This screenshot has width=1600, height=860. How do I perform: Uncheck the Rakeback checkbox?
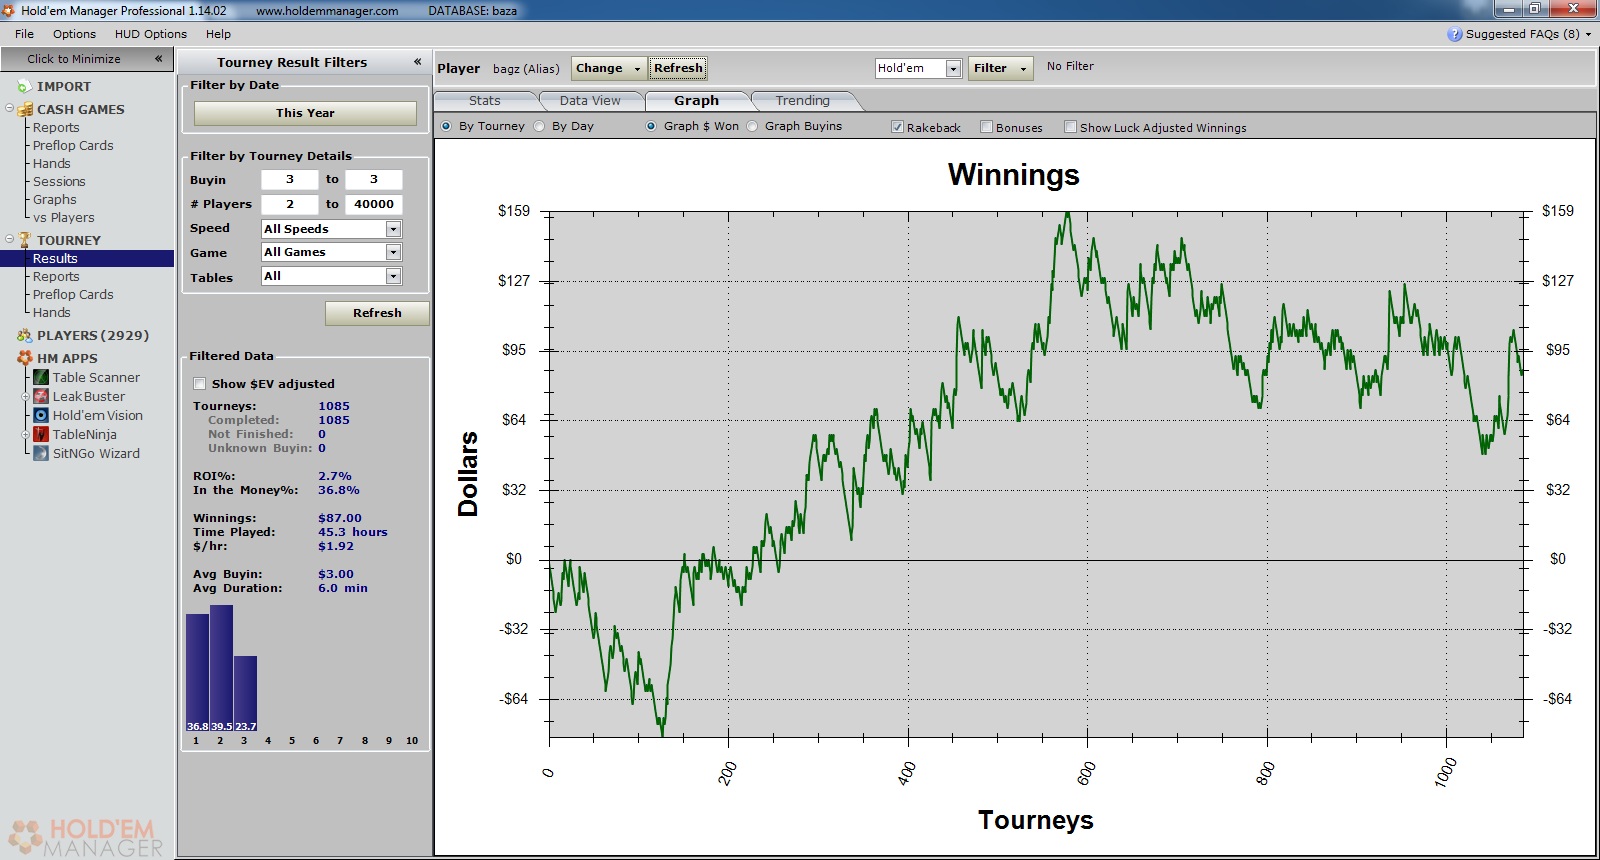pyautogui.click(x=897, y=127)
